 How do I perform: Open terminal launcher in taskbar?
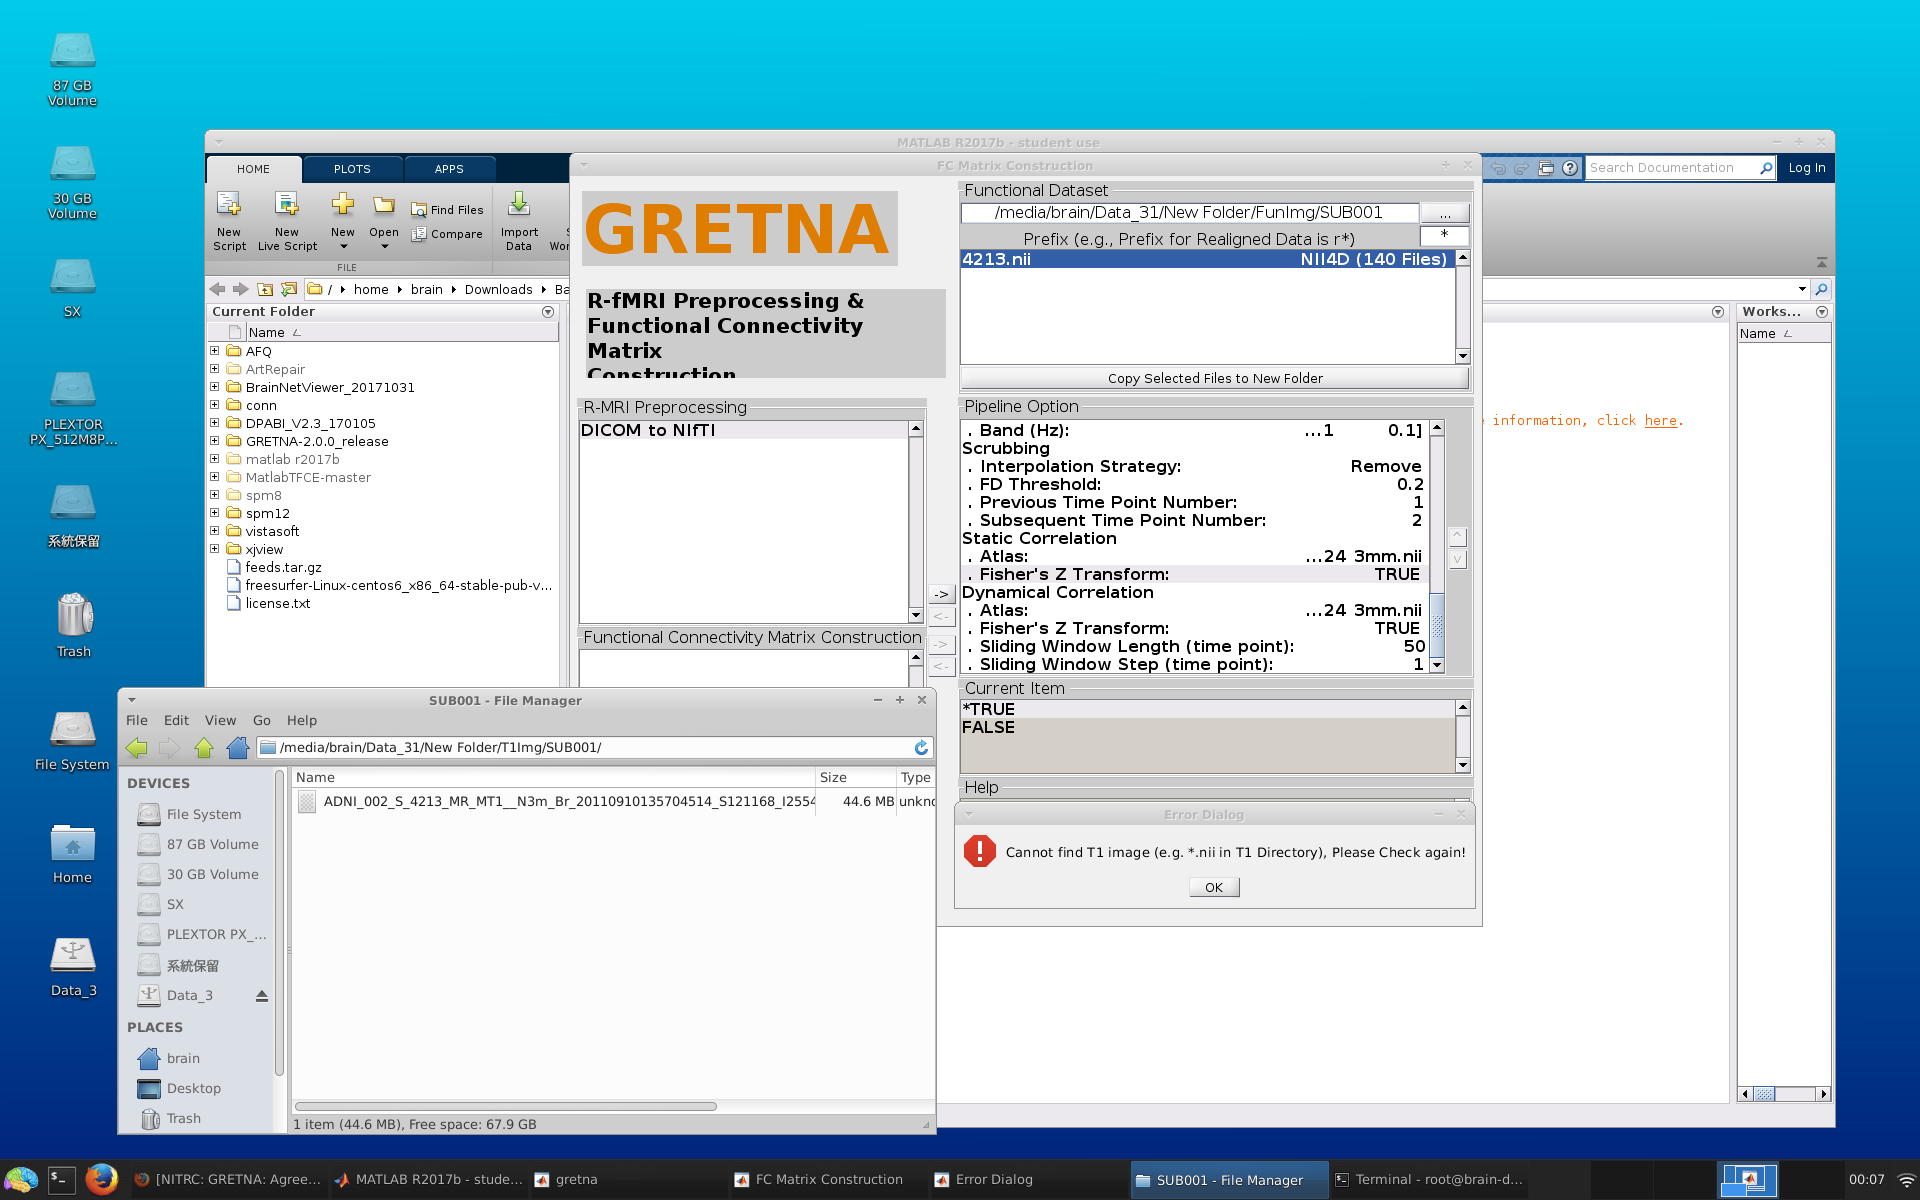(x=61, y=1180)
